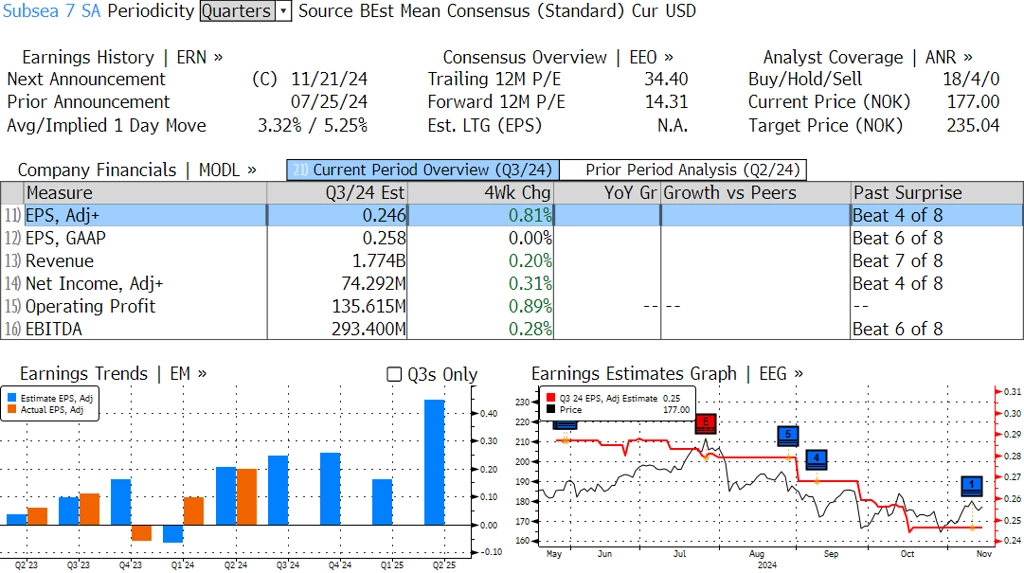The height and width of the screenshot is (573, 1024).
Task: Switch to Prior Period Analysis (Q2/24) tab
Action: [x=683, y=170]
